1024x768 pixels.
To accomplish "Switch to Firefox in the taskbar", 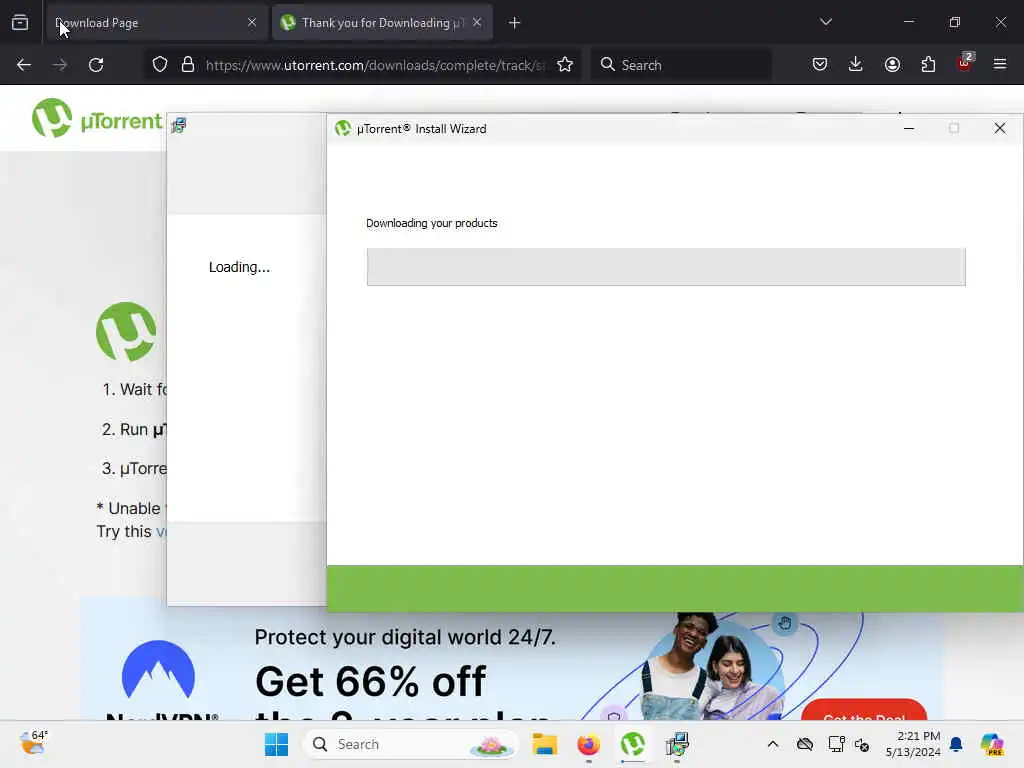I will click(588, 744).
